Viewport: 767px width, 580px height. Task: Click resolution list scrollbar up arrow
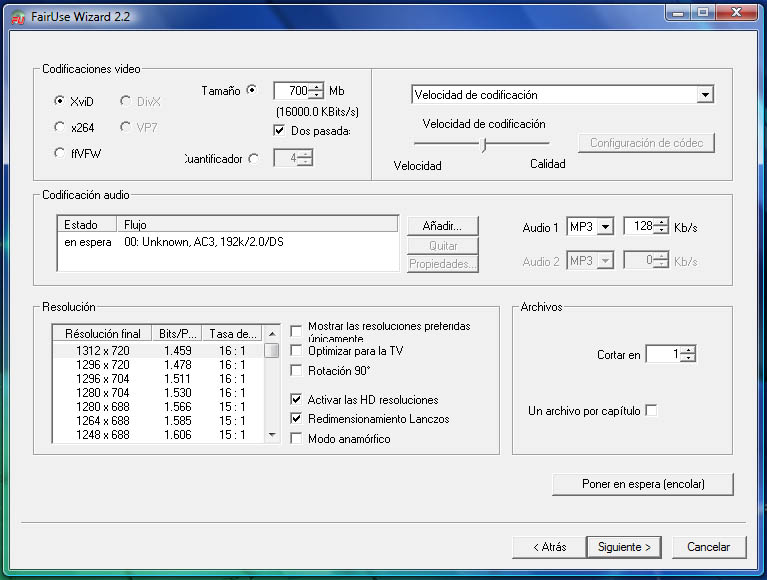point(272,334)
